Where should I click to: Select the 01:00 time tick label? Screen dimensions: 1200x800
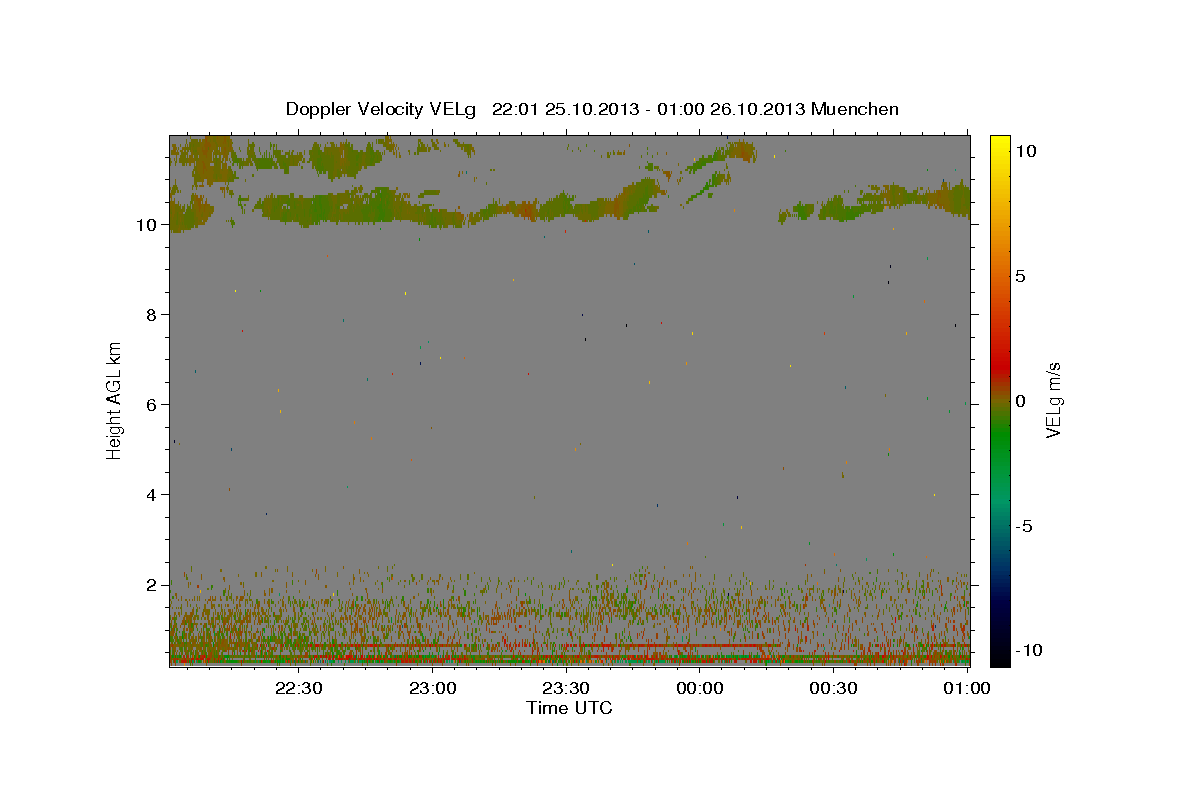tap(966, 688)
